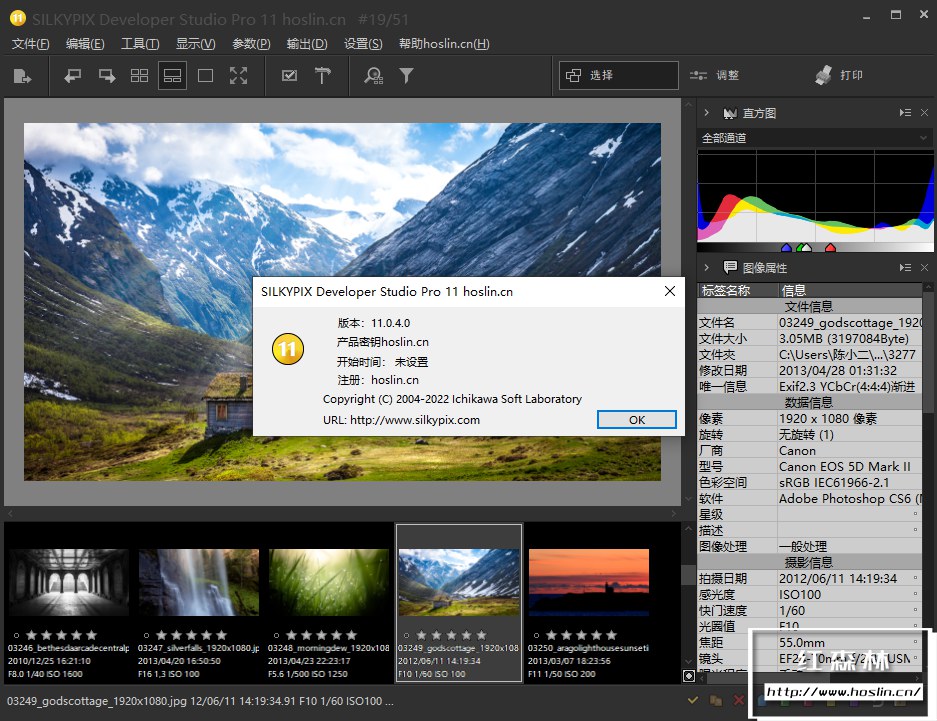Switch to thumbnail grid display mode
The image size is (937, 721).
[139, 76]
